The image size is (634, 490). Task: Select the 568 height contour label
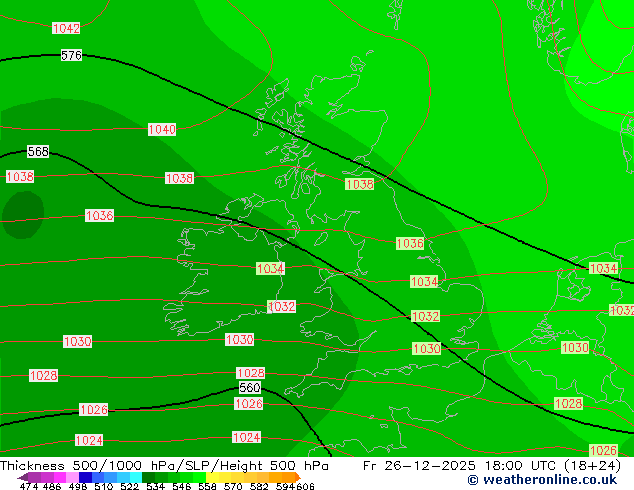(38, 151)
